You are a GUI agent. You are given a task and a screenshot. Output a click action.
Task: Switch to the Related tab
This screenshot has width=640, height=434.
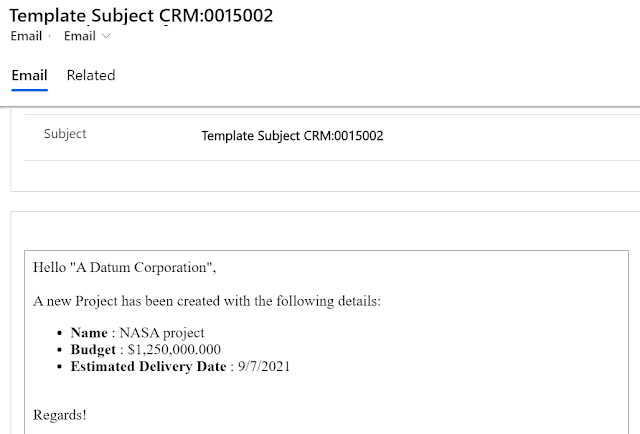(91, 75)
